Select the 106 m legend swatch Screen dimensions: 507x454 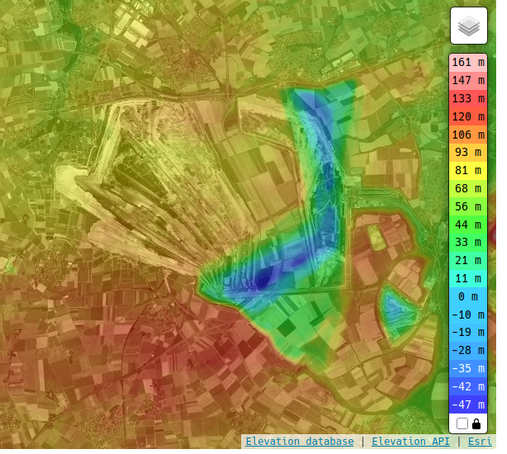(468, 135)
